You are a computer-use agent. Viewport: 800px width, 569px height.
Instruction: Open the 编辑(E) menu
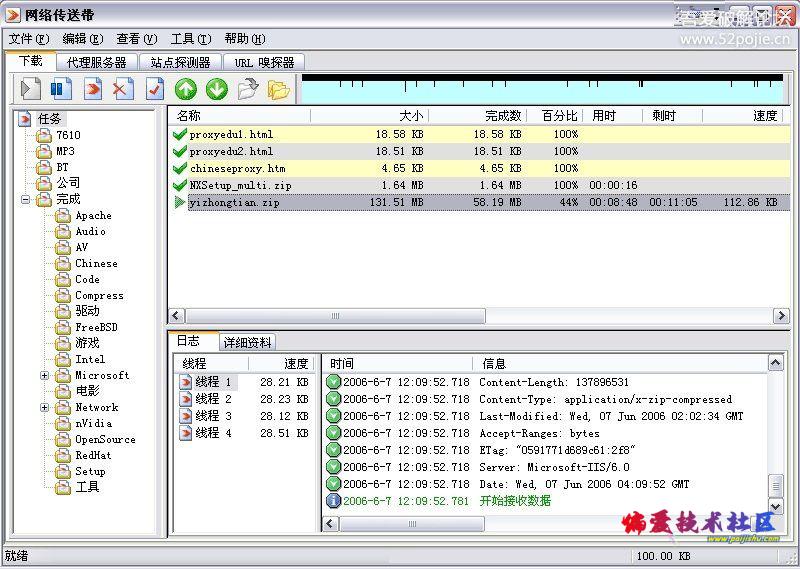coord(83,39)
